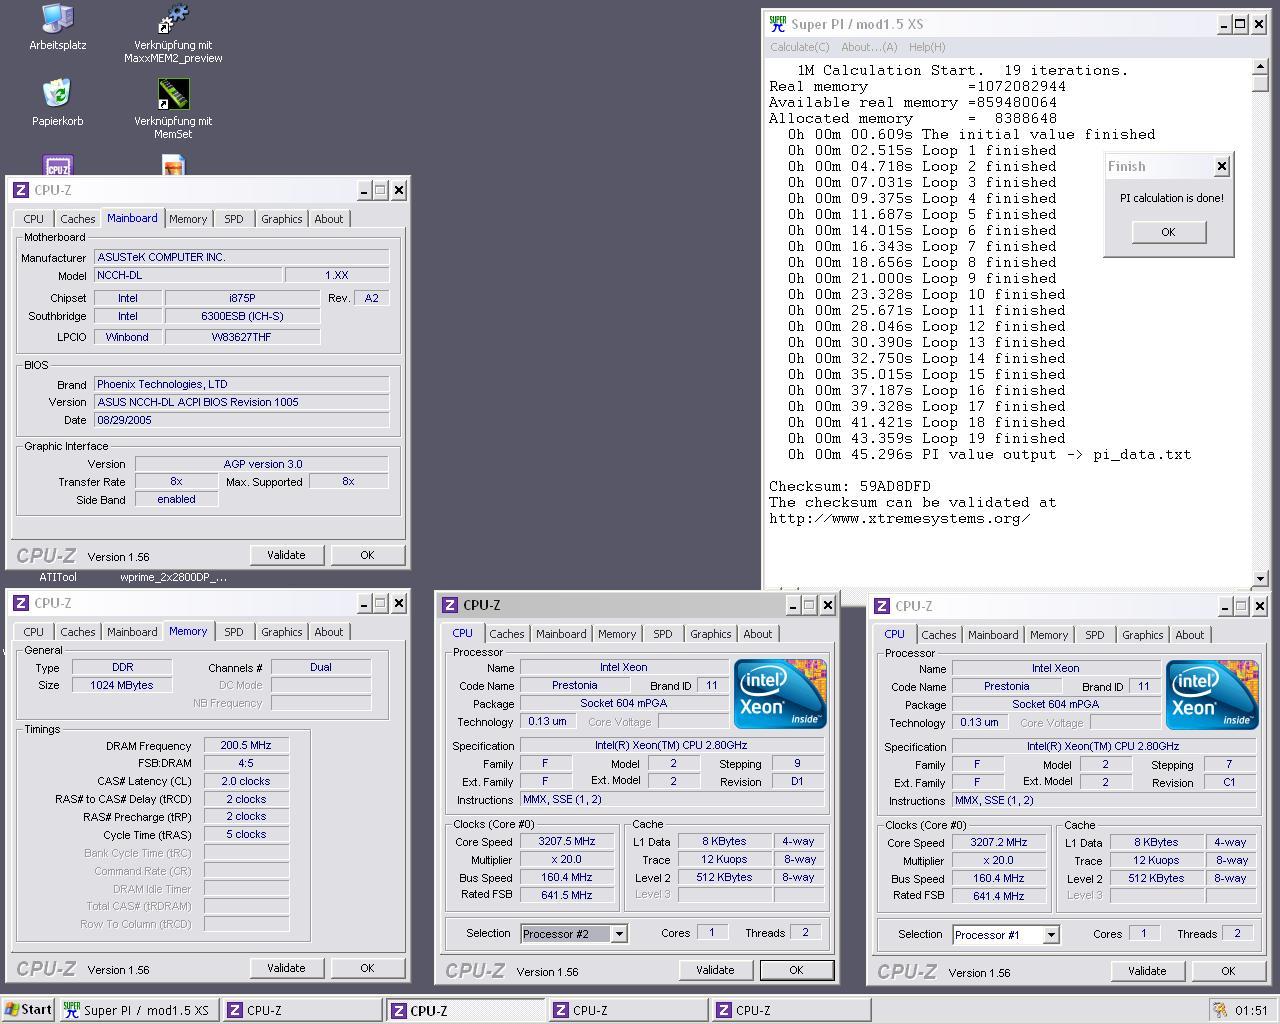Open About menu in Super PI
The height and width of the screenshot is (1024, 1280).
869,47
